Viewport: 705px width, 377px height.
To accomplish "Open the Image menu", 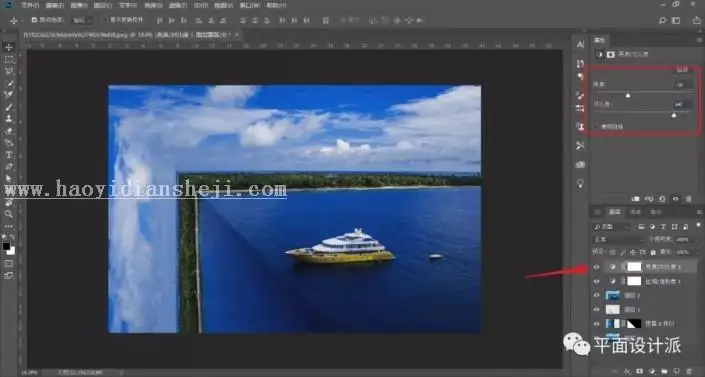I will pyautogui.click(x=79, y=5).
